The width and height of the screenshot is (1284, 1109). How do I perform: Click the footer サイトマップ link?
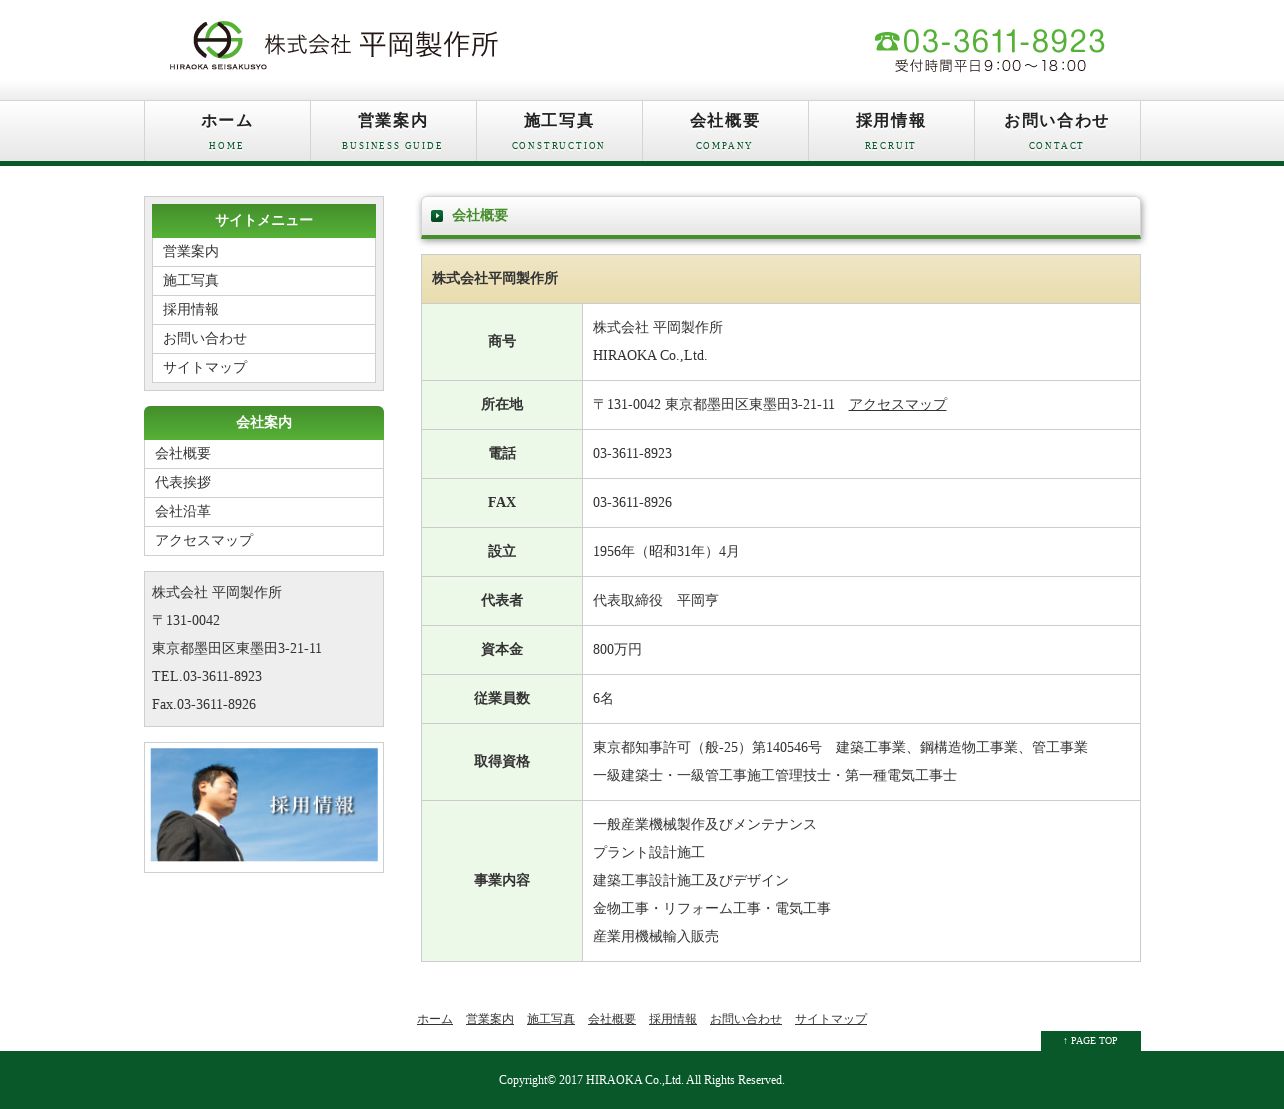click(831, 1019)
